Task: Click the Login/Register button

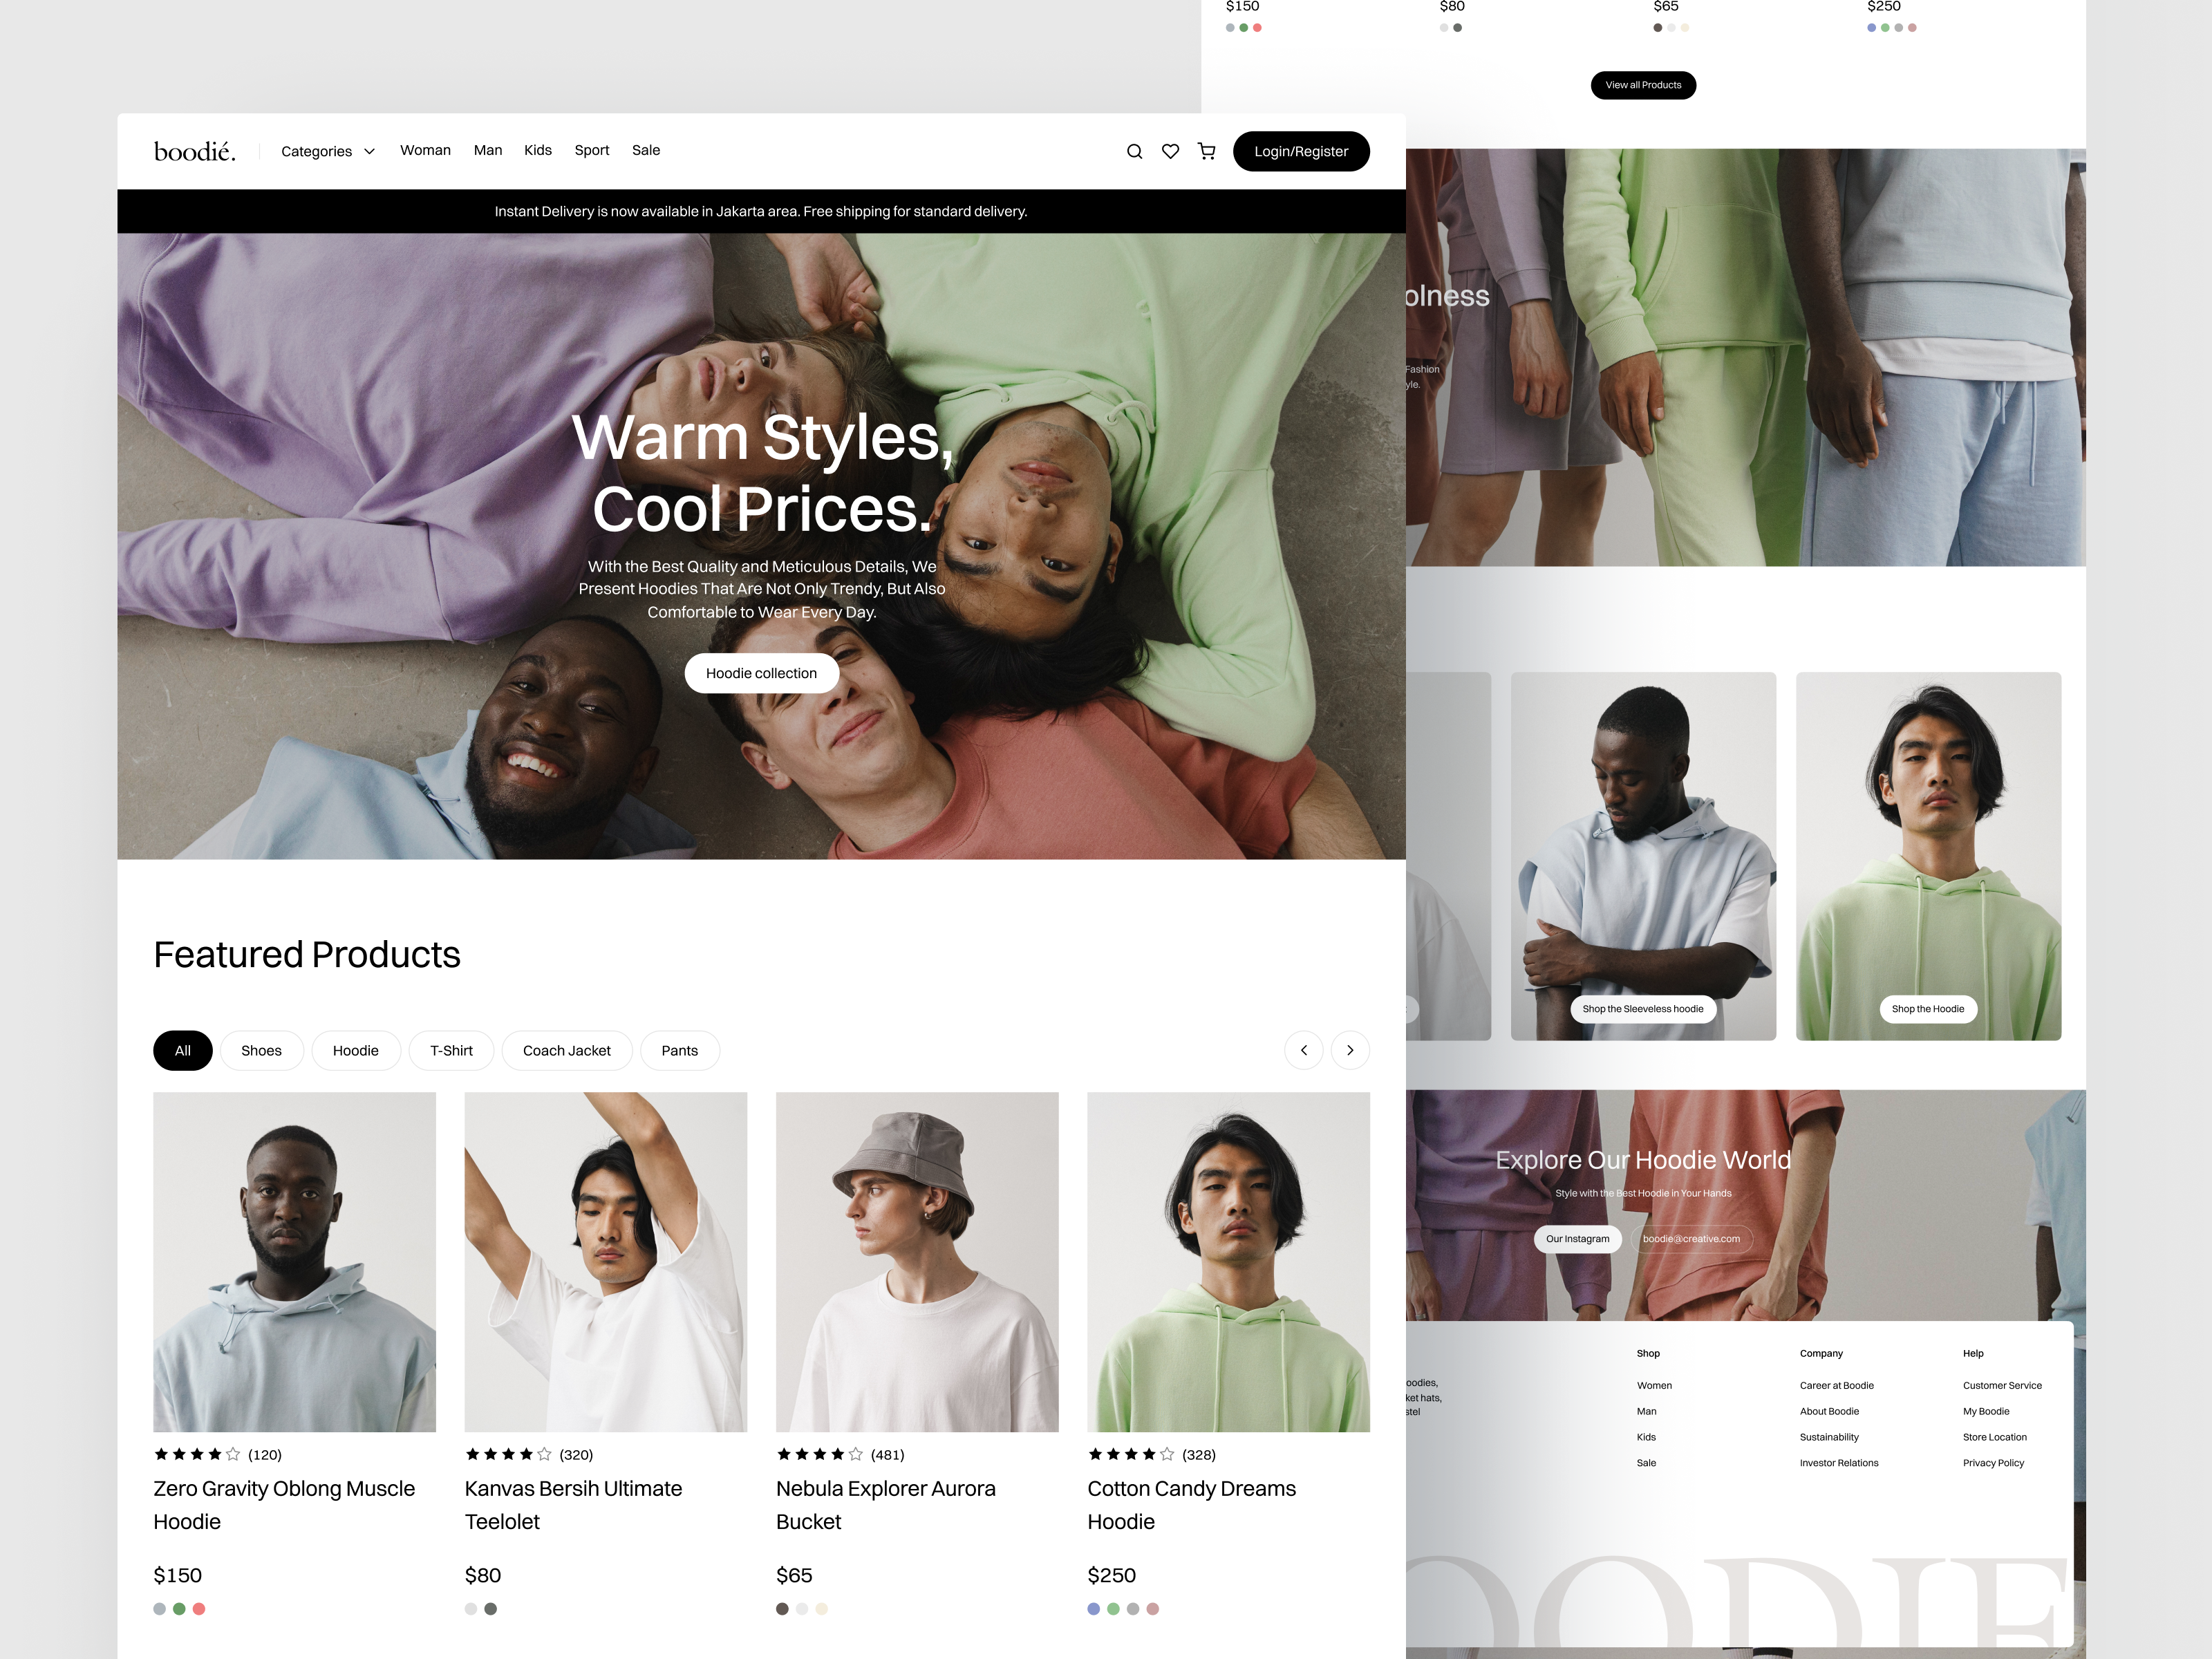Action: coord(1301,151)
